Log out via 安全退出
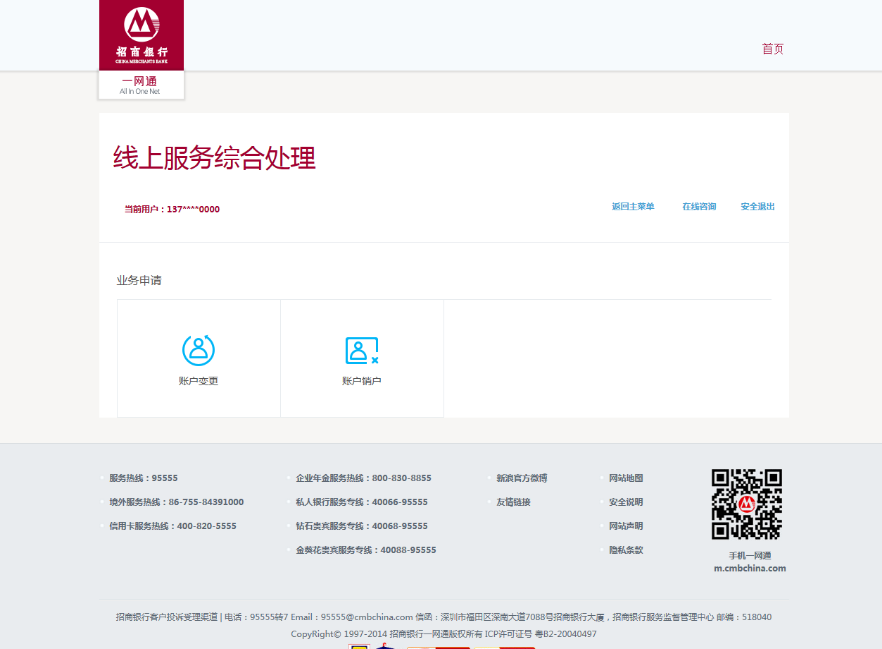This screenshot has width=882, height=649. [757, 207]
